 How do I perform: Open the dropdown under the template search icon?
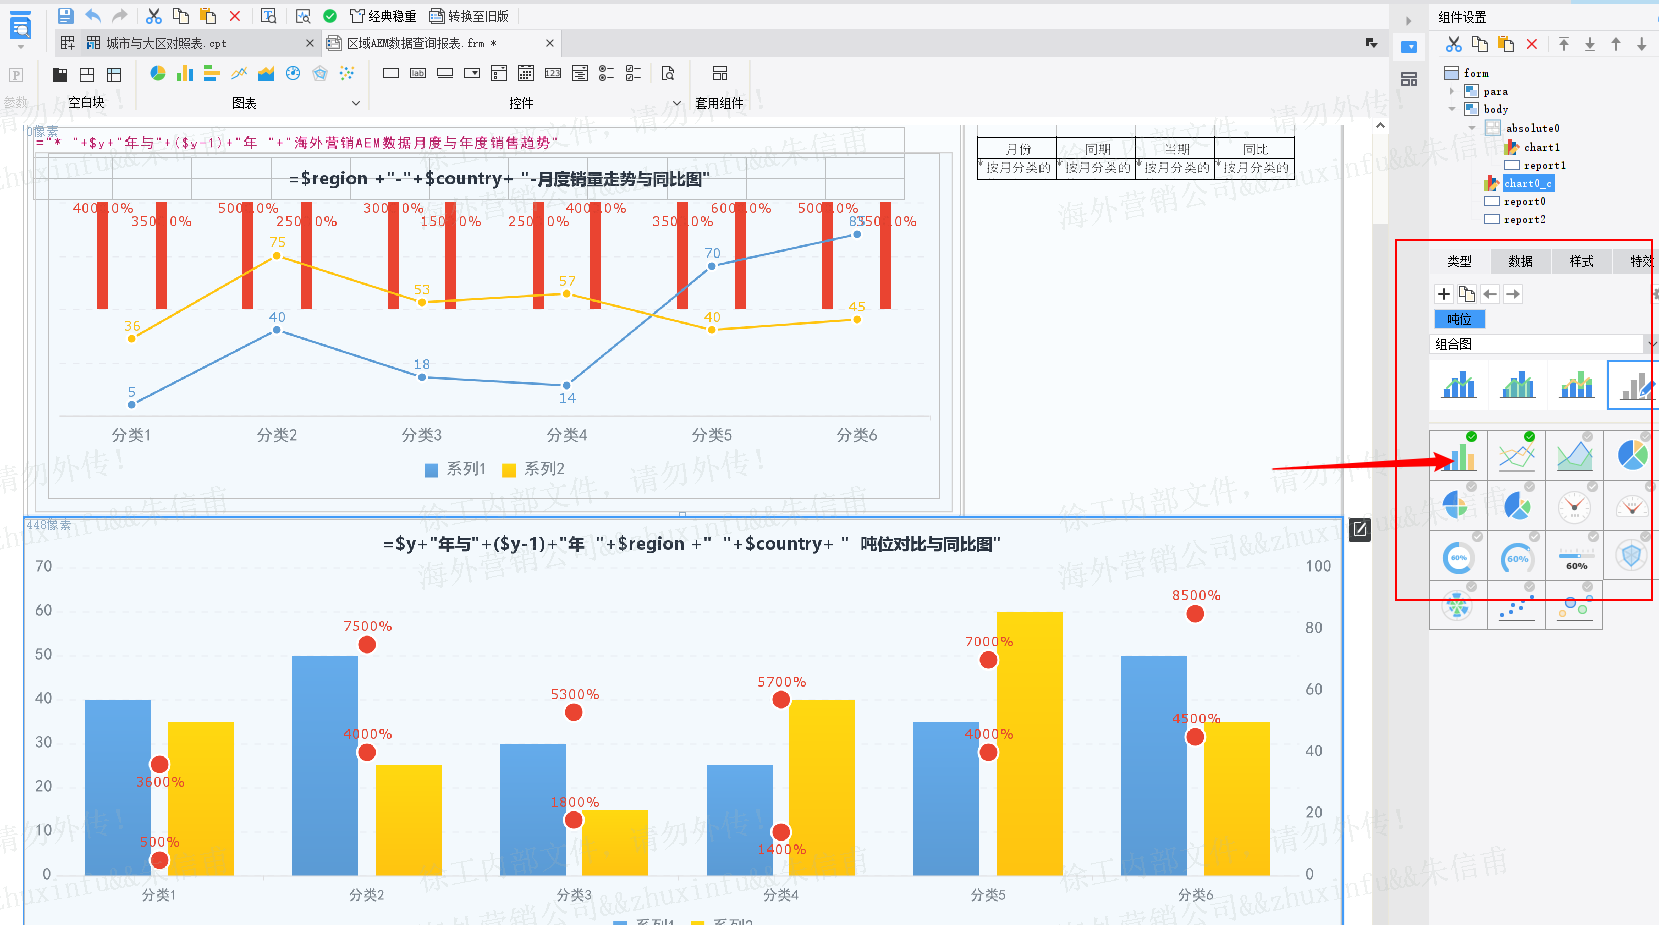[20, 46]
